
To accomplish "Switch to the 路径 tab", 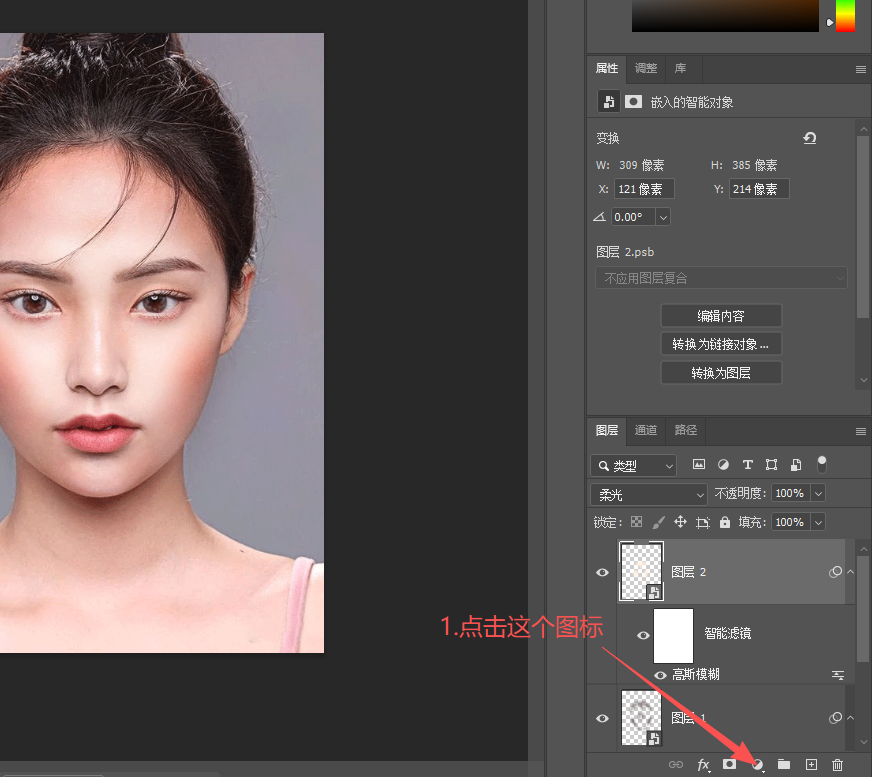I will 685,430.
